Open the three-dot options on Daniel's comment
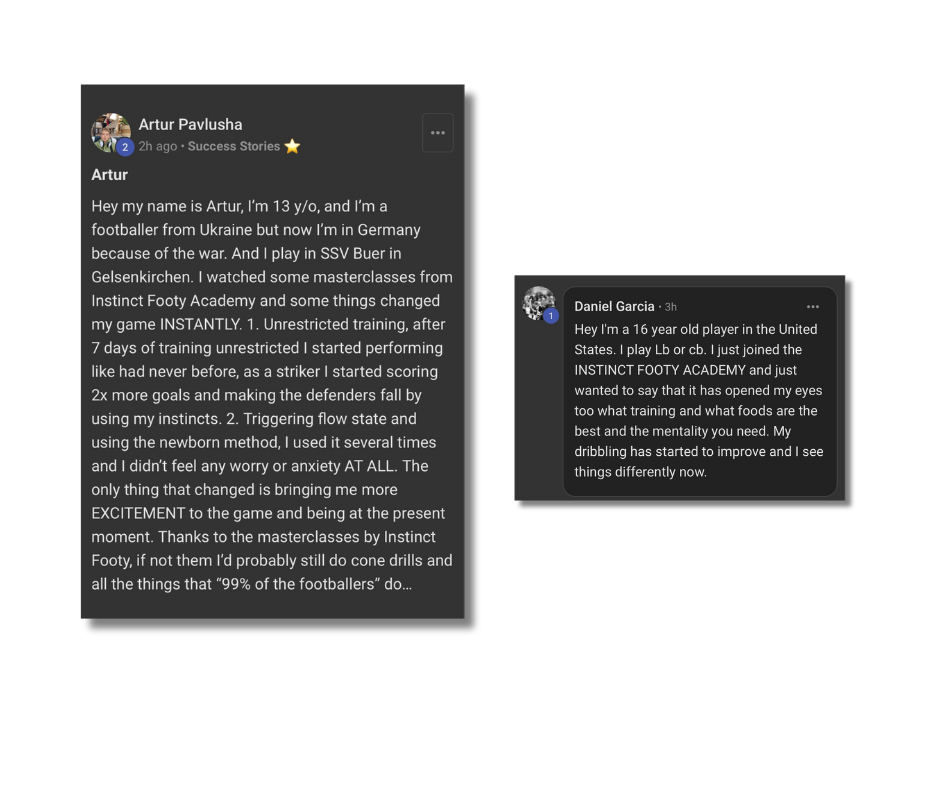 813,307
